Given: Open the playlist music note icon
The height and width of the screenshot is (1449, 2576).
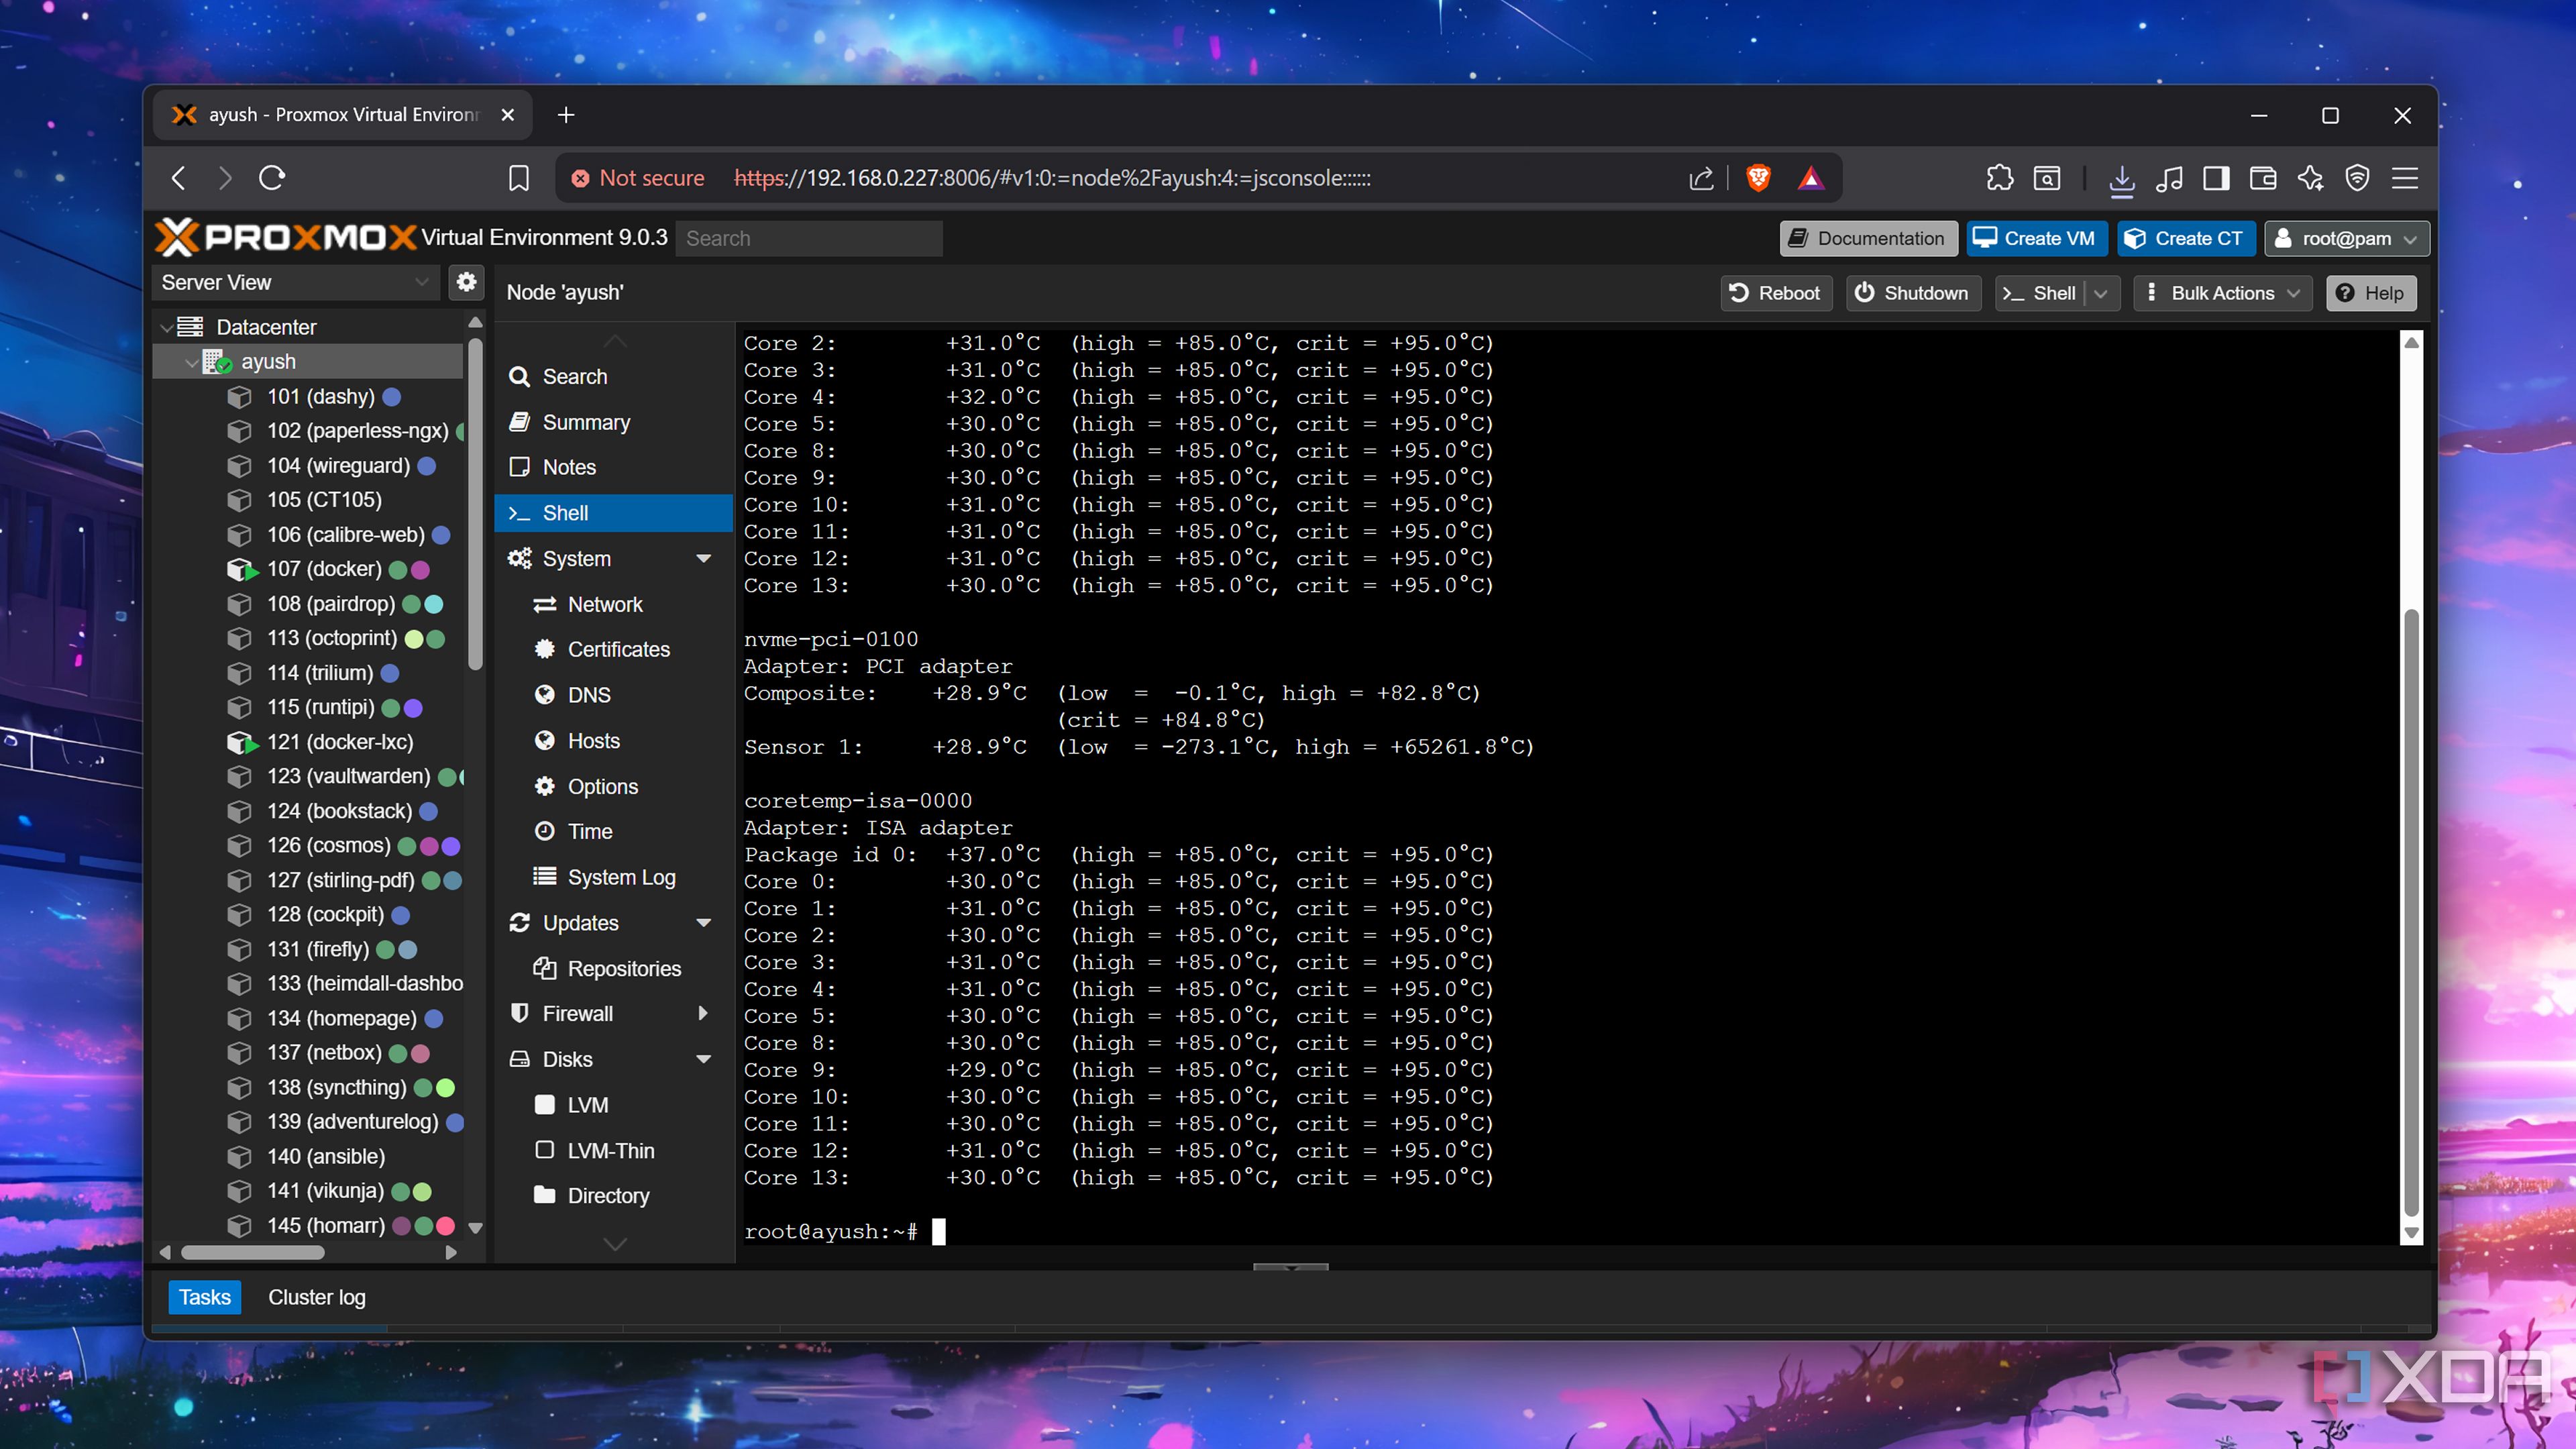Looking at the screenshot, I should click(x=2168, y=178).
